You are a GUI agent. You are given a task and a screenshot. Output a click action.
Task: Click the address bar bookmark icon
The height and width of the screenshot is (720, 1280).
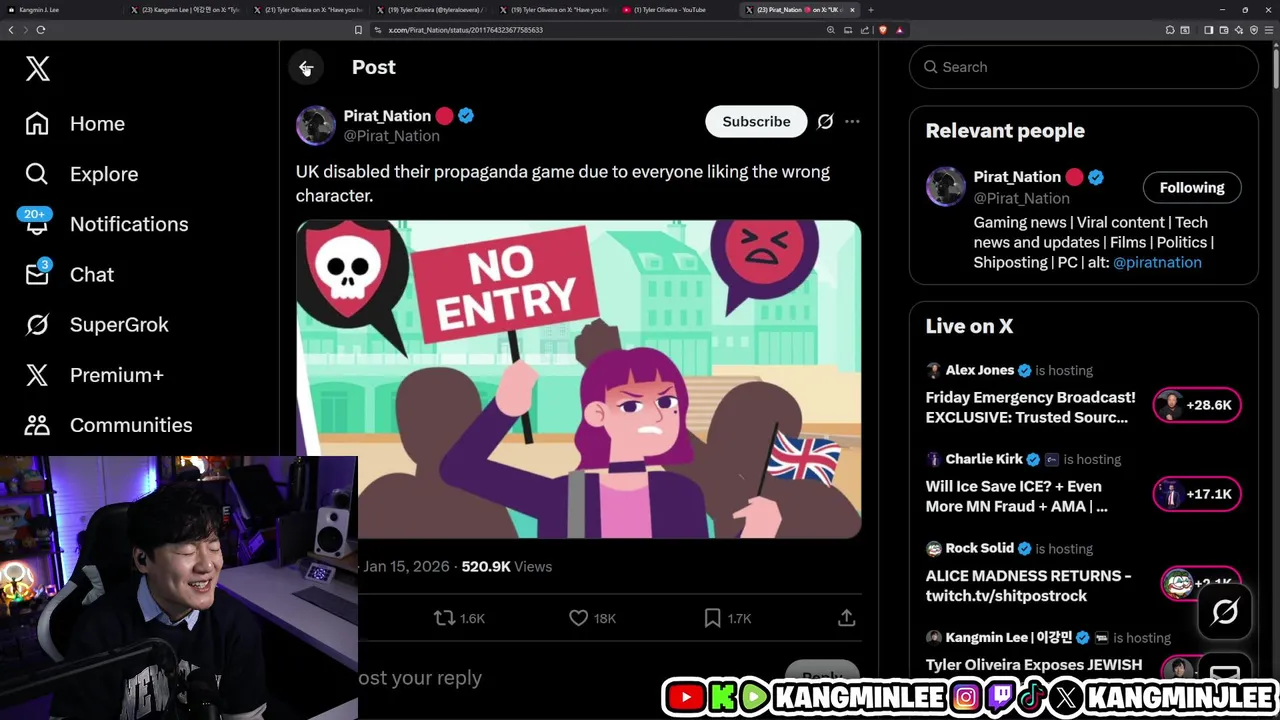coord(358,30)
